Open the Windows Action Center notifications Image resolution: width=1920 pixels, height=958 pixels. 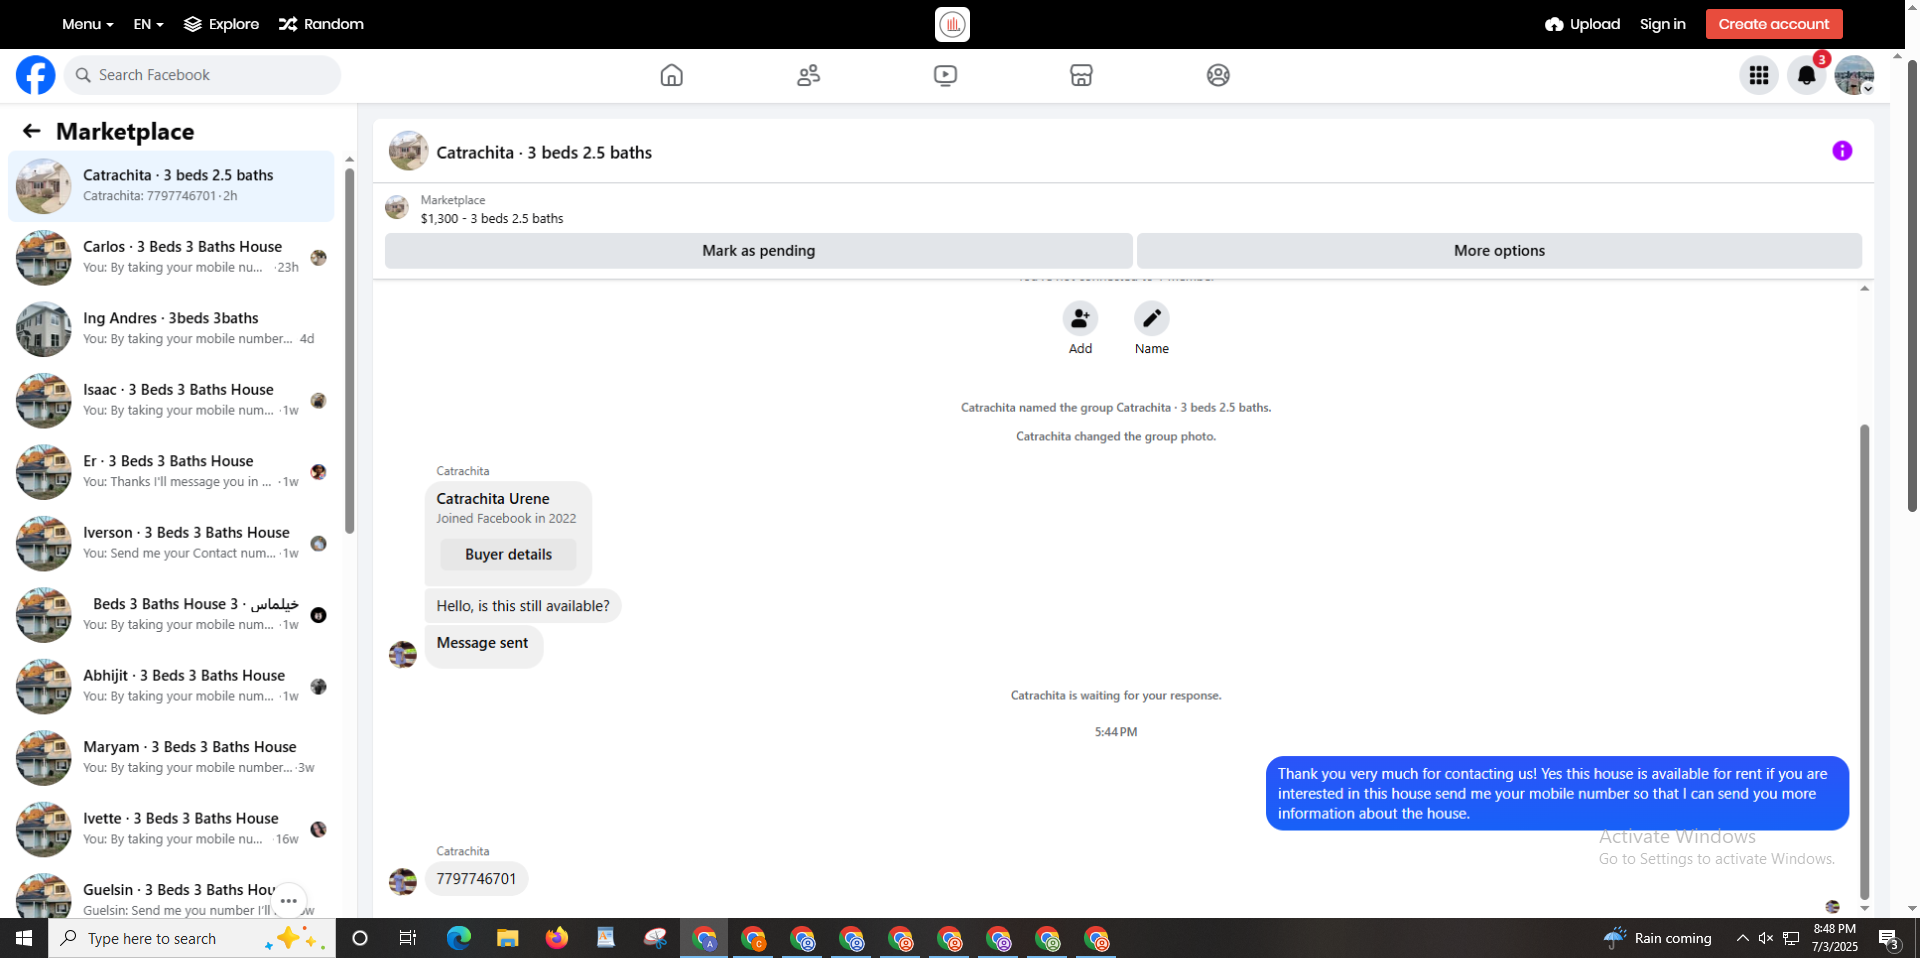[x=1889, y=939]
